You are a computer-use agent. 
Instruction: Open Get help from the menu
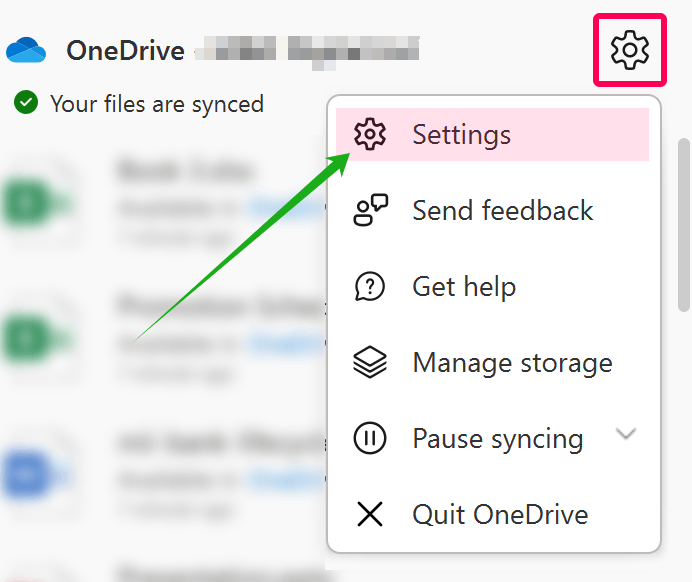pyautogui.click(x=464, y=287)
